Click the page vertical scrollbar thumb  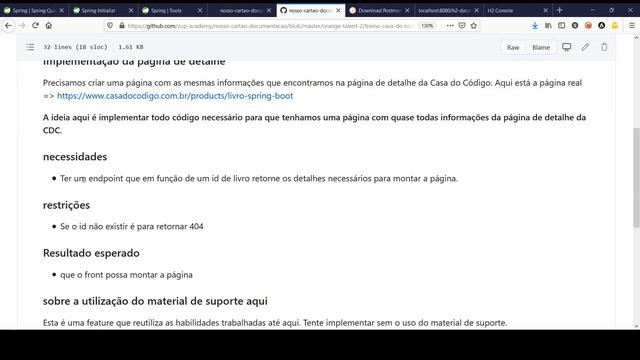click(636, 178)
